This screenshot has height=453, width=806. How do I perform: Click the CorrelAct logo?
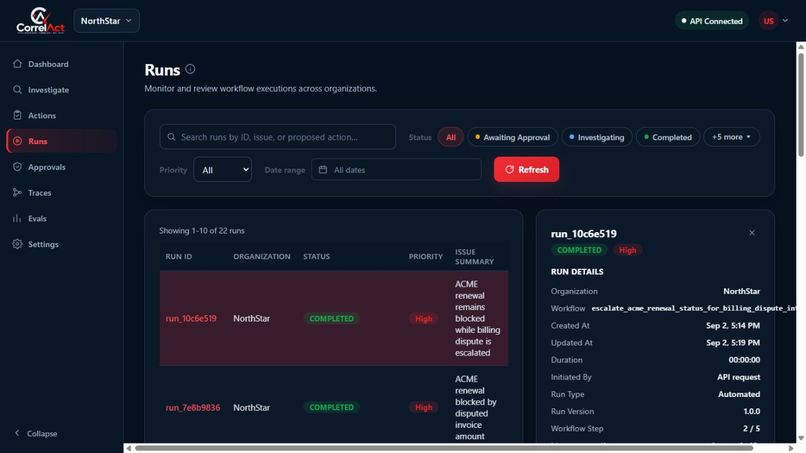coord(40,21)
